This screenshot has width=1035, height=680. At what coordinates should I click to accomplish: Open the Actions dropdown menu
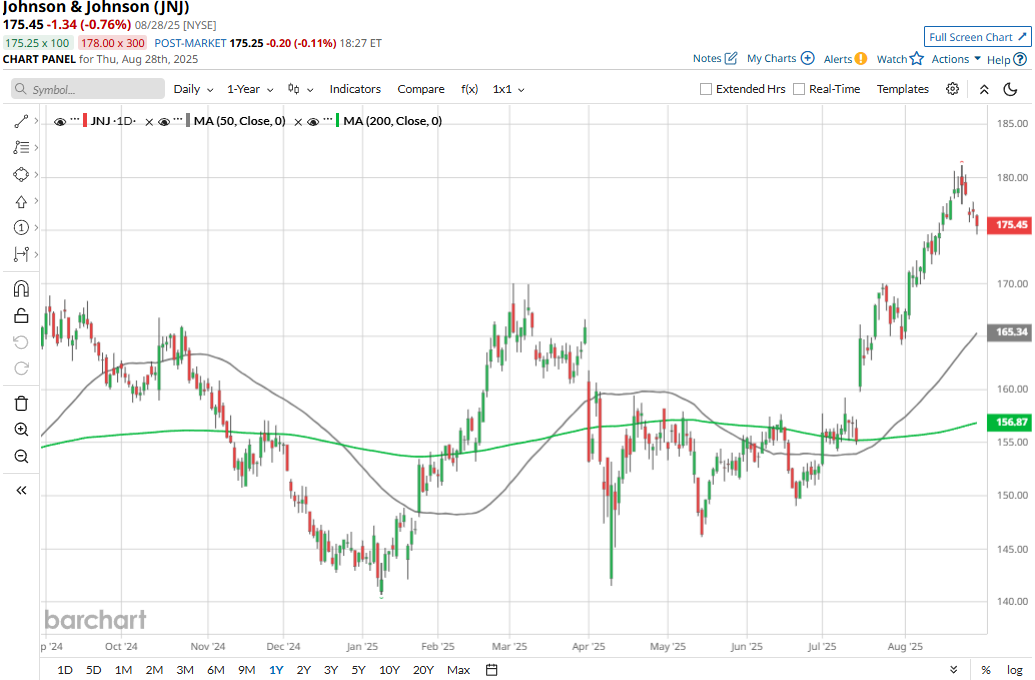click(x=956, y=59)
